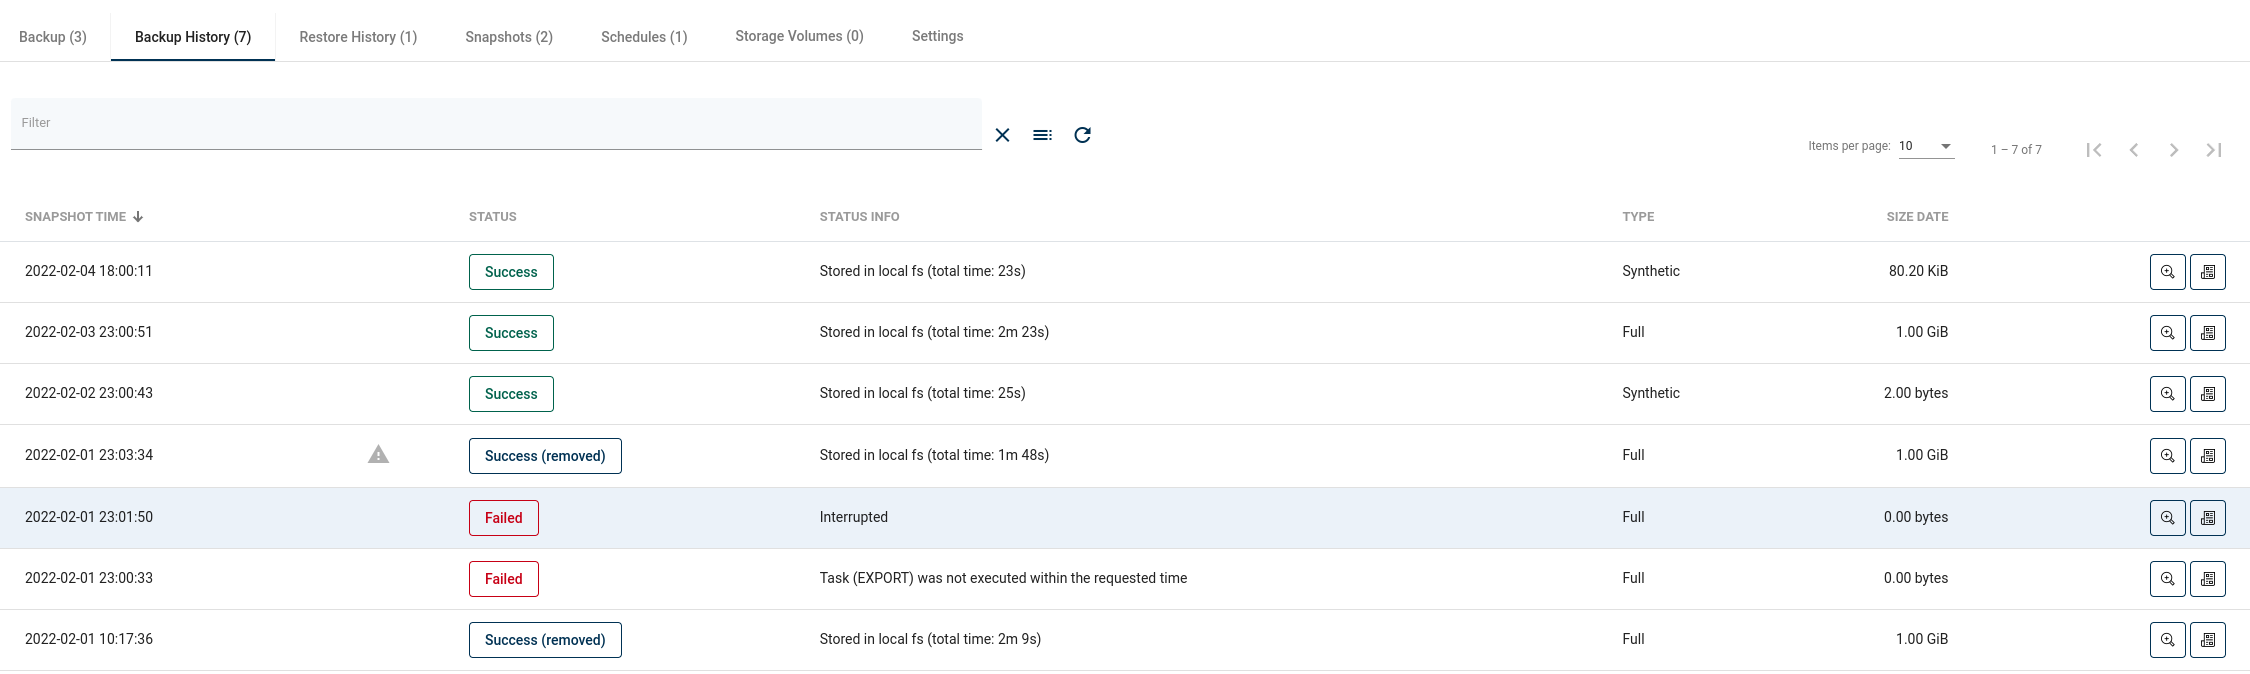Viewport: 2250px width, 674px height.
Task: Open the Settings tab
Action: click(x=937, y=36)
